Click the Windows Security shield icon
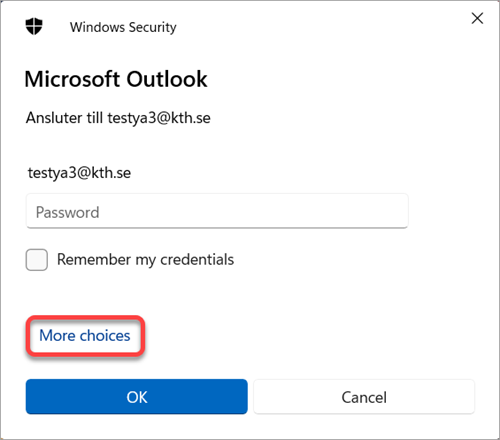Image resolution: width=500 pixels, height=440 pixels. 34,26
